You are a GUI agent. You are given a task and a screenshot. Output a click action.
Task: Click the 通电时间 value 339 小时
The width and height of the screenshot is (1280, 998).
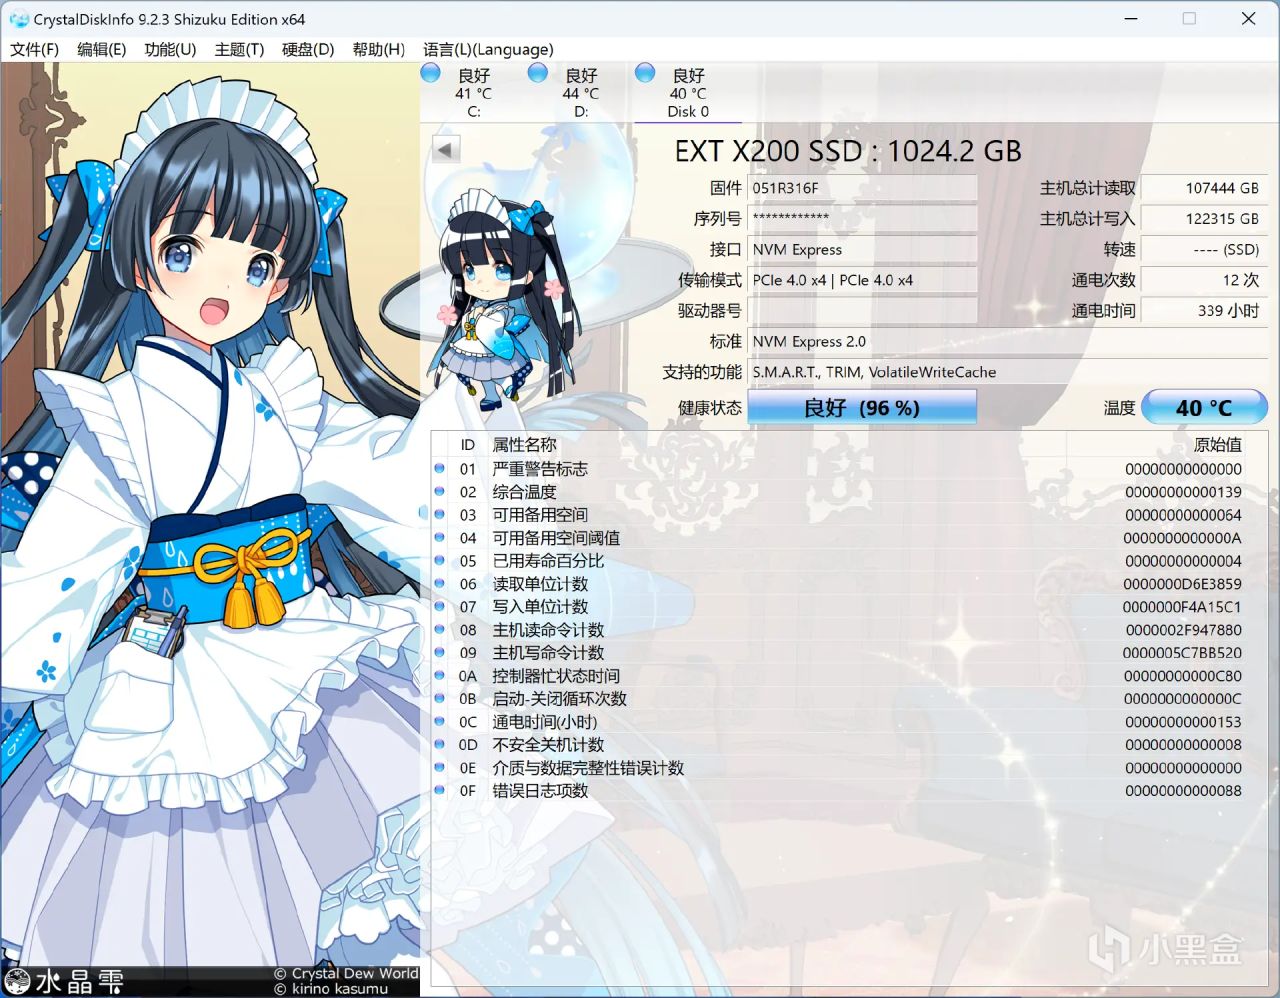point(1204,310)
